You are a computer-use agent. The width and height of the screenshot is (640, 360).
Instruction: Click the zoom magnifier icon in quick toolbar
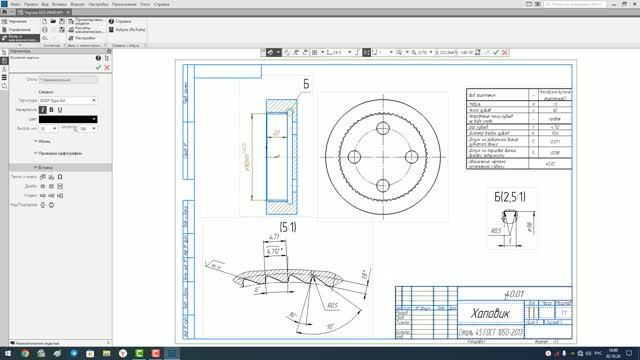coord(399,52)
